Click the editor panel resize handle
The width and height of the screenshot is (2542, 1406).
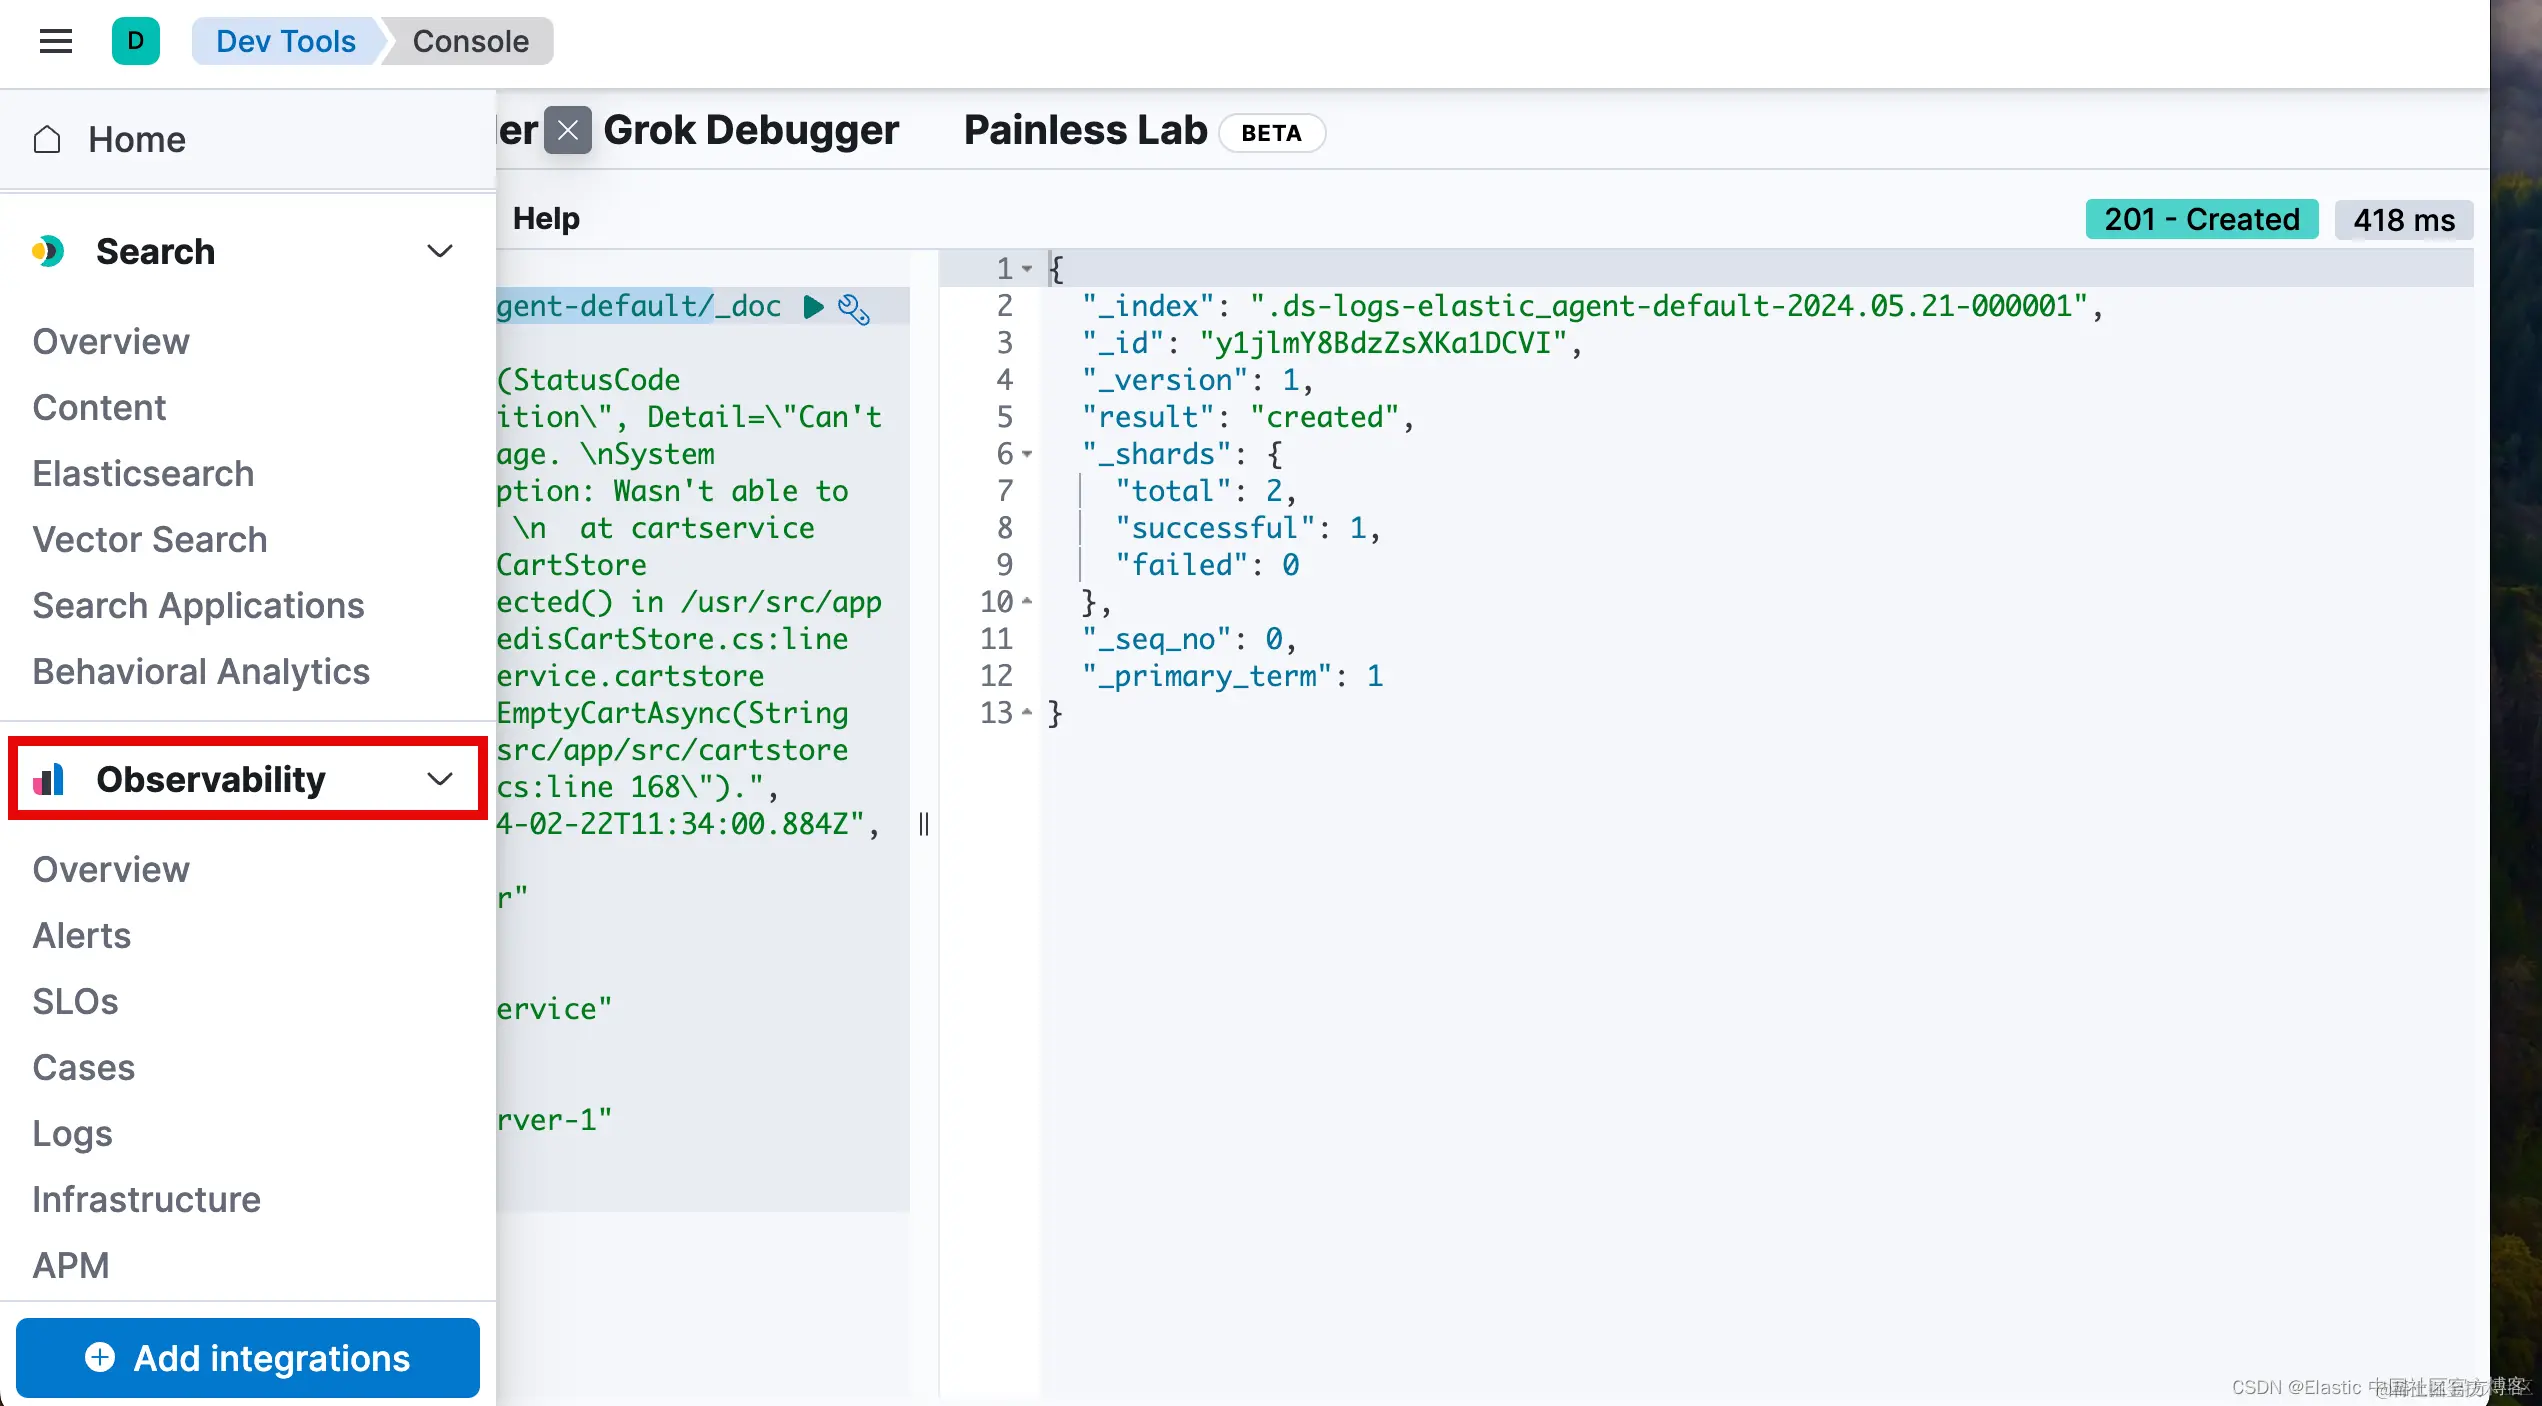924,823
